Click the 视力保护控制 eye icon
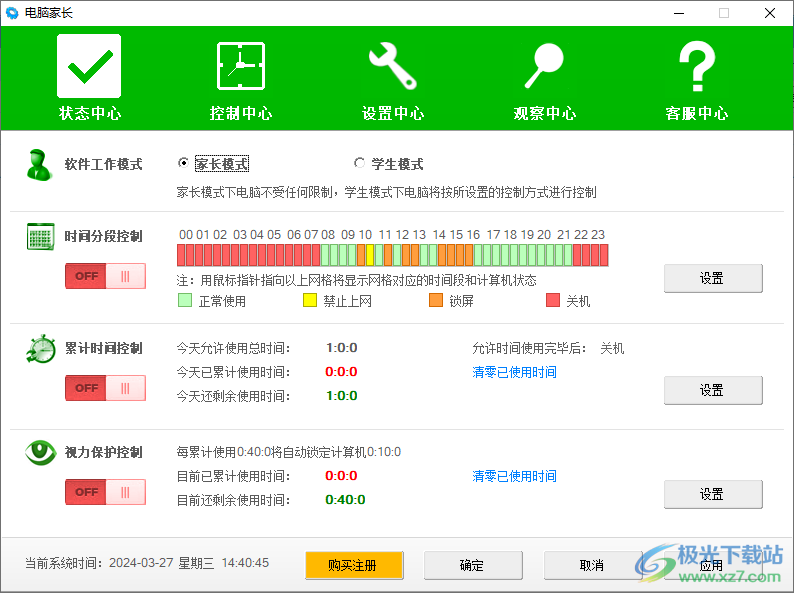The image size is (794, 593). (40, 453)
